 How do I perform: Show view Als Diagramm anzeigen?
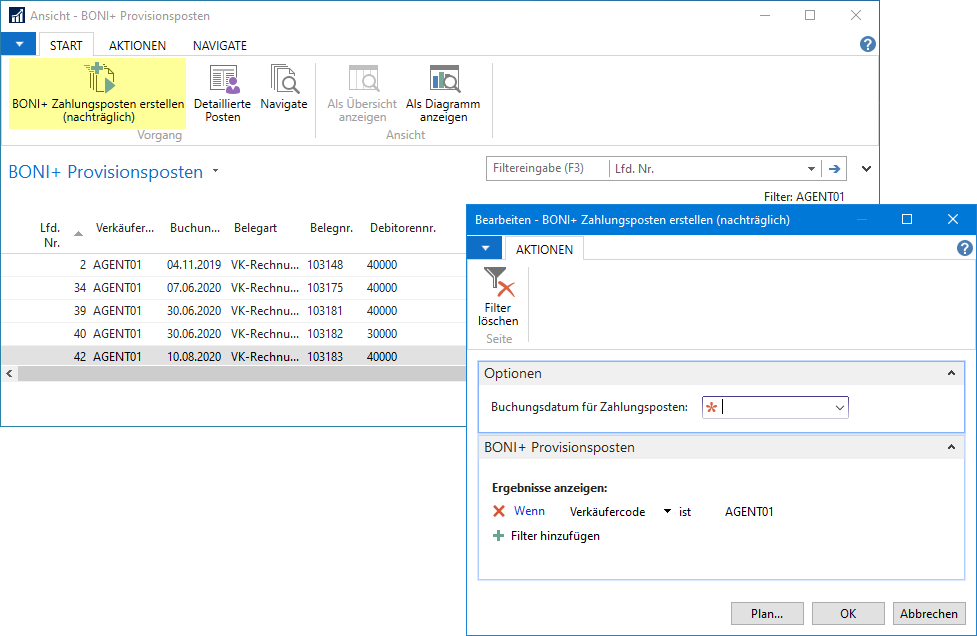click(x=443, y=79)
